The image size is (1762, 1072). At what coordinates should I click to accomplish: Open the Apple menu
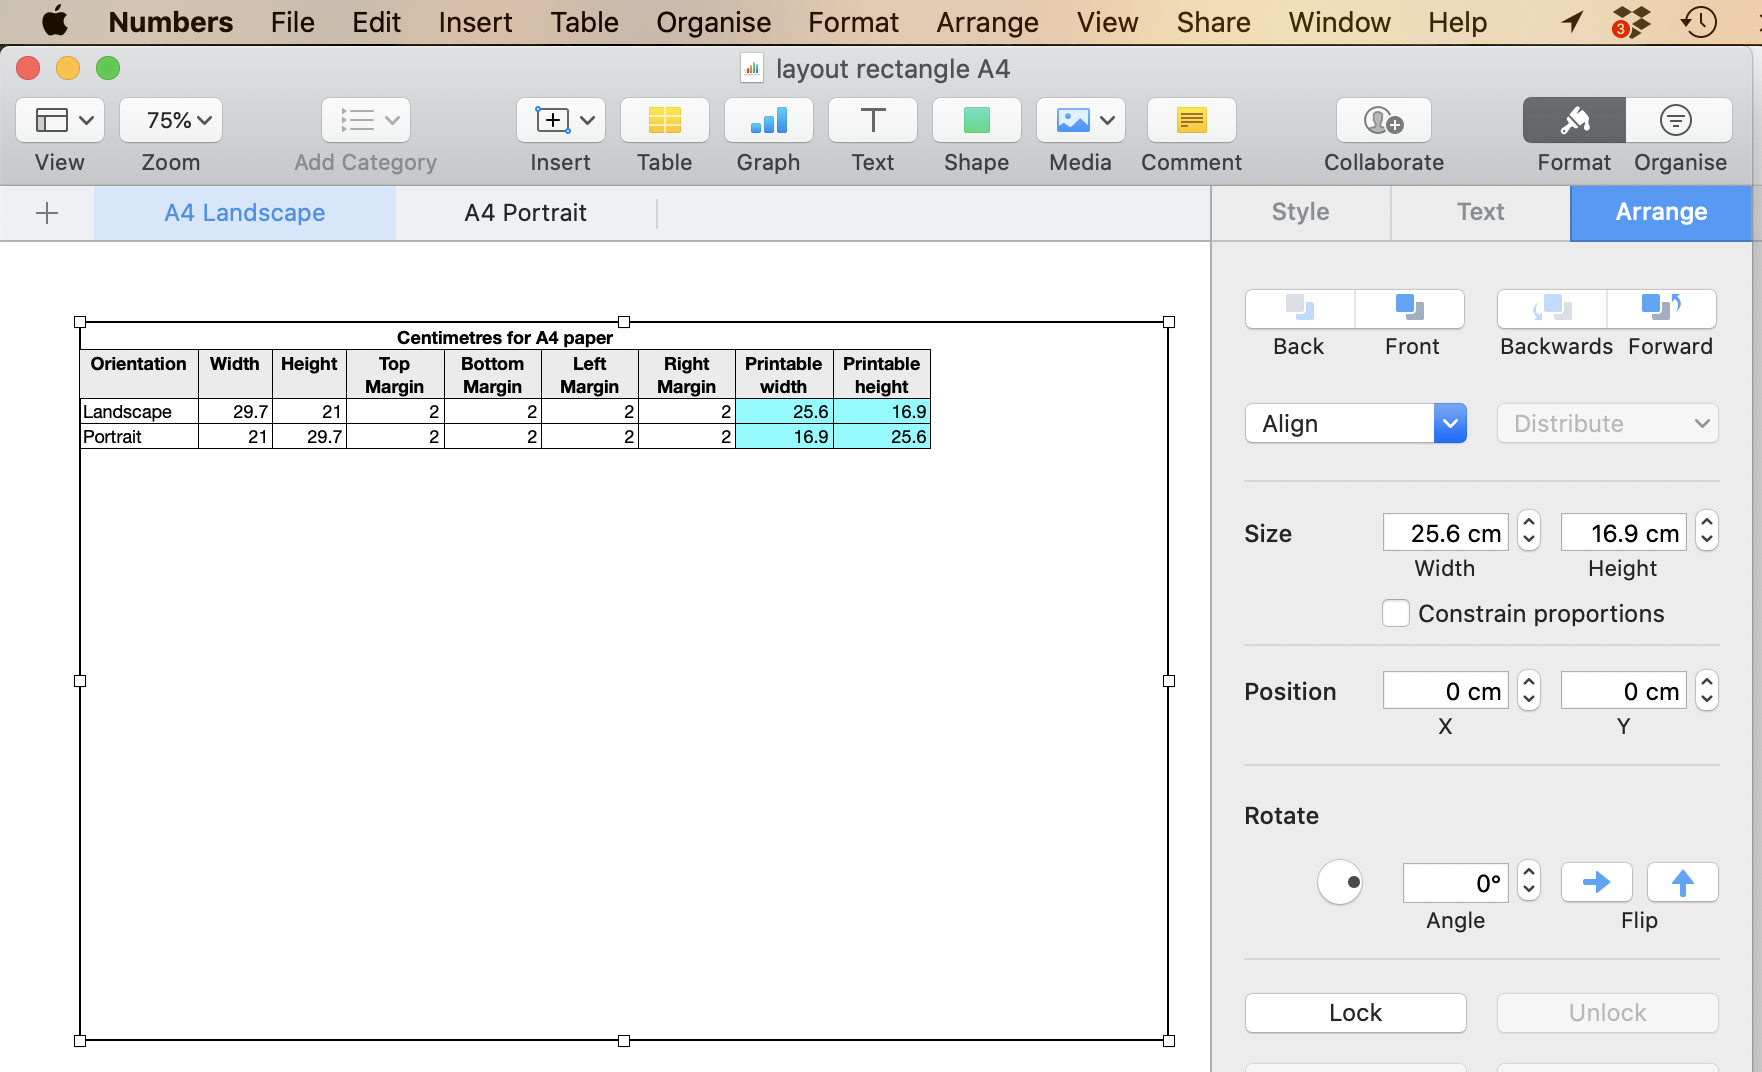coord(55,21)
